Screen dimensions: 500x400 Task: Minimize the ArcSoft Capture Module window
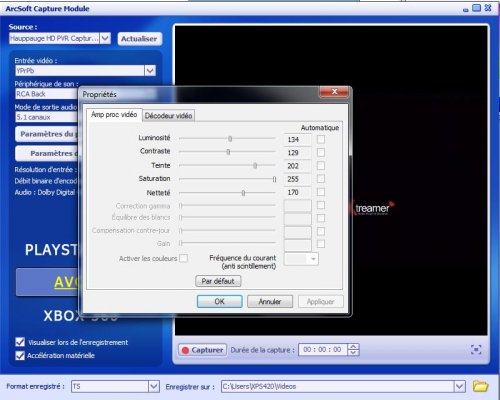[466, 10]
